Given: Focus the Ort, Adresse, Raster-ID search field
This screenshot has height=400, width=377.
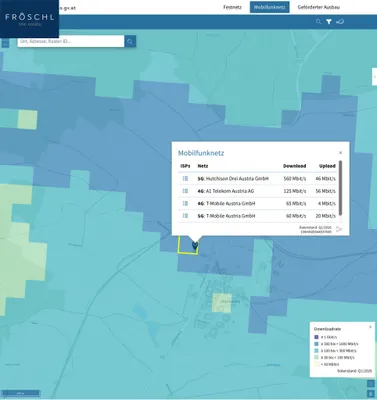Looking at the screenshot, I should coord(71,41).
